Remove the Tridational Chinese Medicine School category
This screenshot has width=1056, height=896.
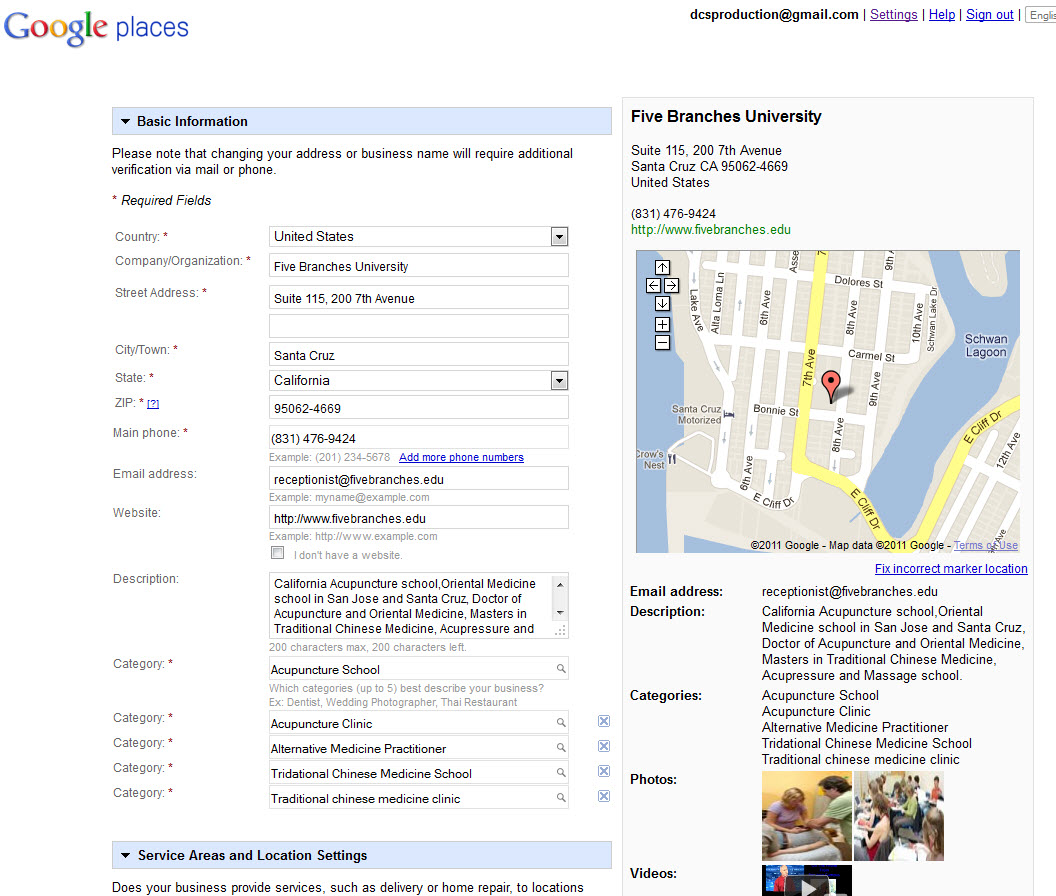(x=604, y=771)
